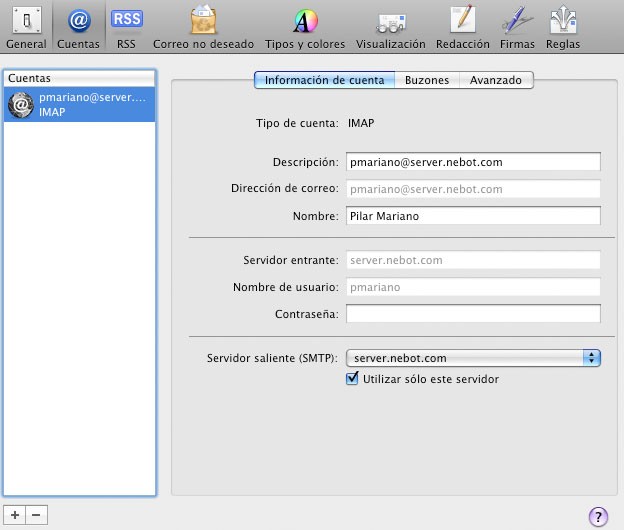624x530 pixels.
Task: Click the Nombre field with Pilar Mariano
Action: (x=473, y=216)
